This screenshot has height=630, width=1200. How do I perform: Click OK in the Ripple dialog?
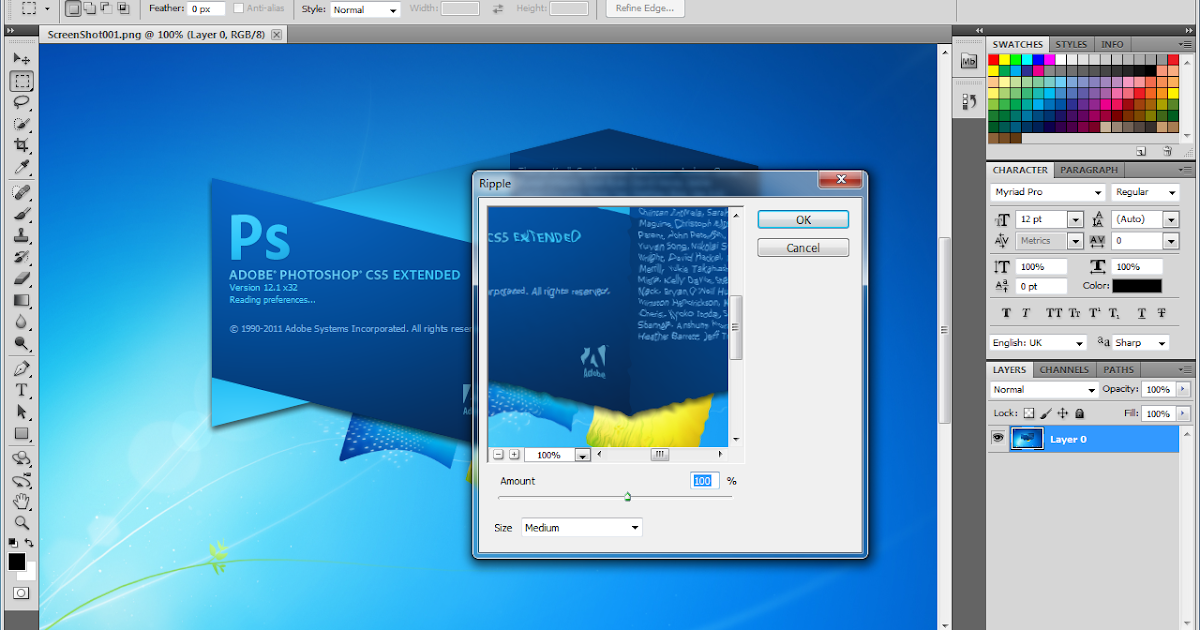coord(803,220)
